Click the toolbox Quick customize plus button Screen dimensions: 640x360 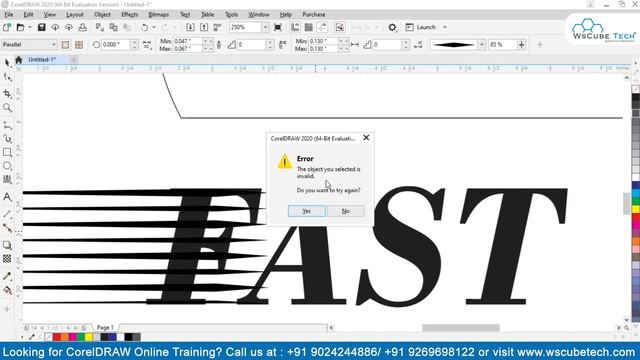pos(7,309)
